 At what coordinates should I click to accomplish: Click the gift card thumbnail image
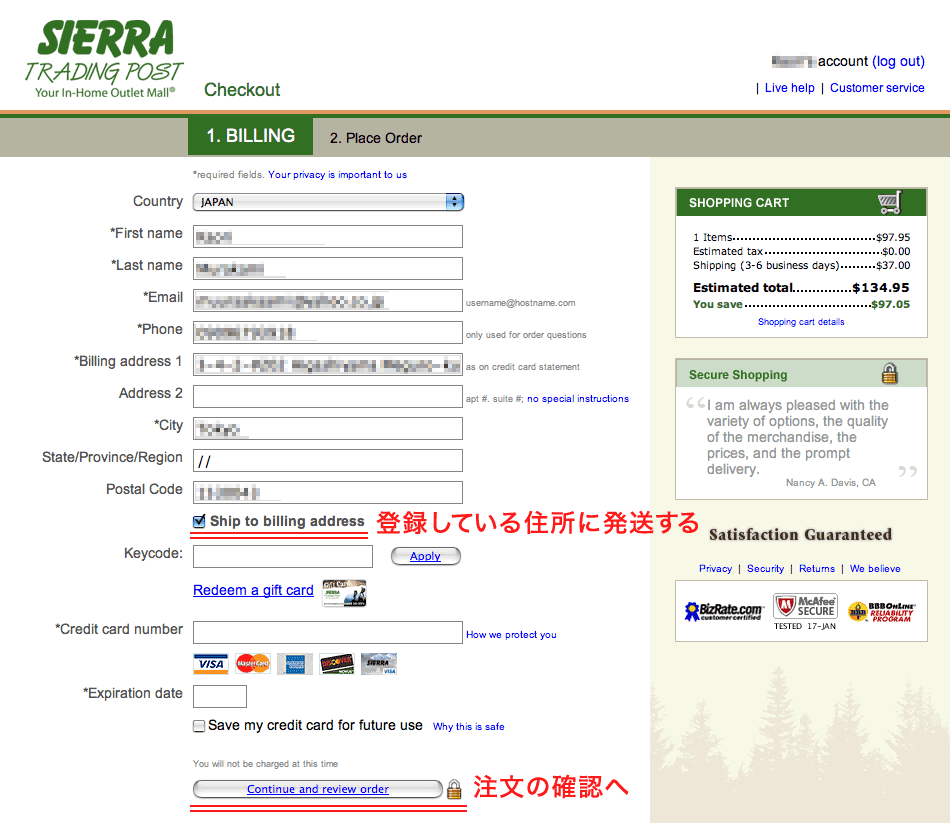[x=344, y=592]
